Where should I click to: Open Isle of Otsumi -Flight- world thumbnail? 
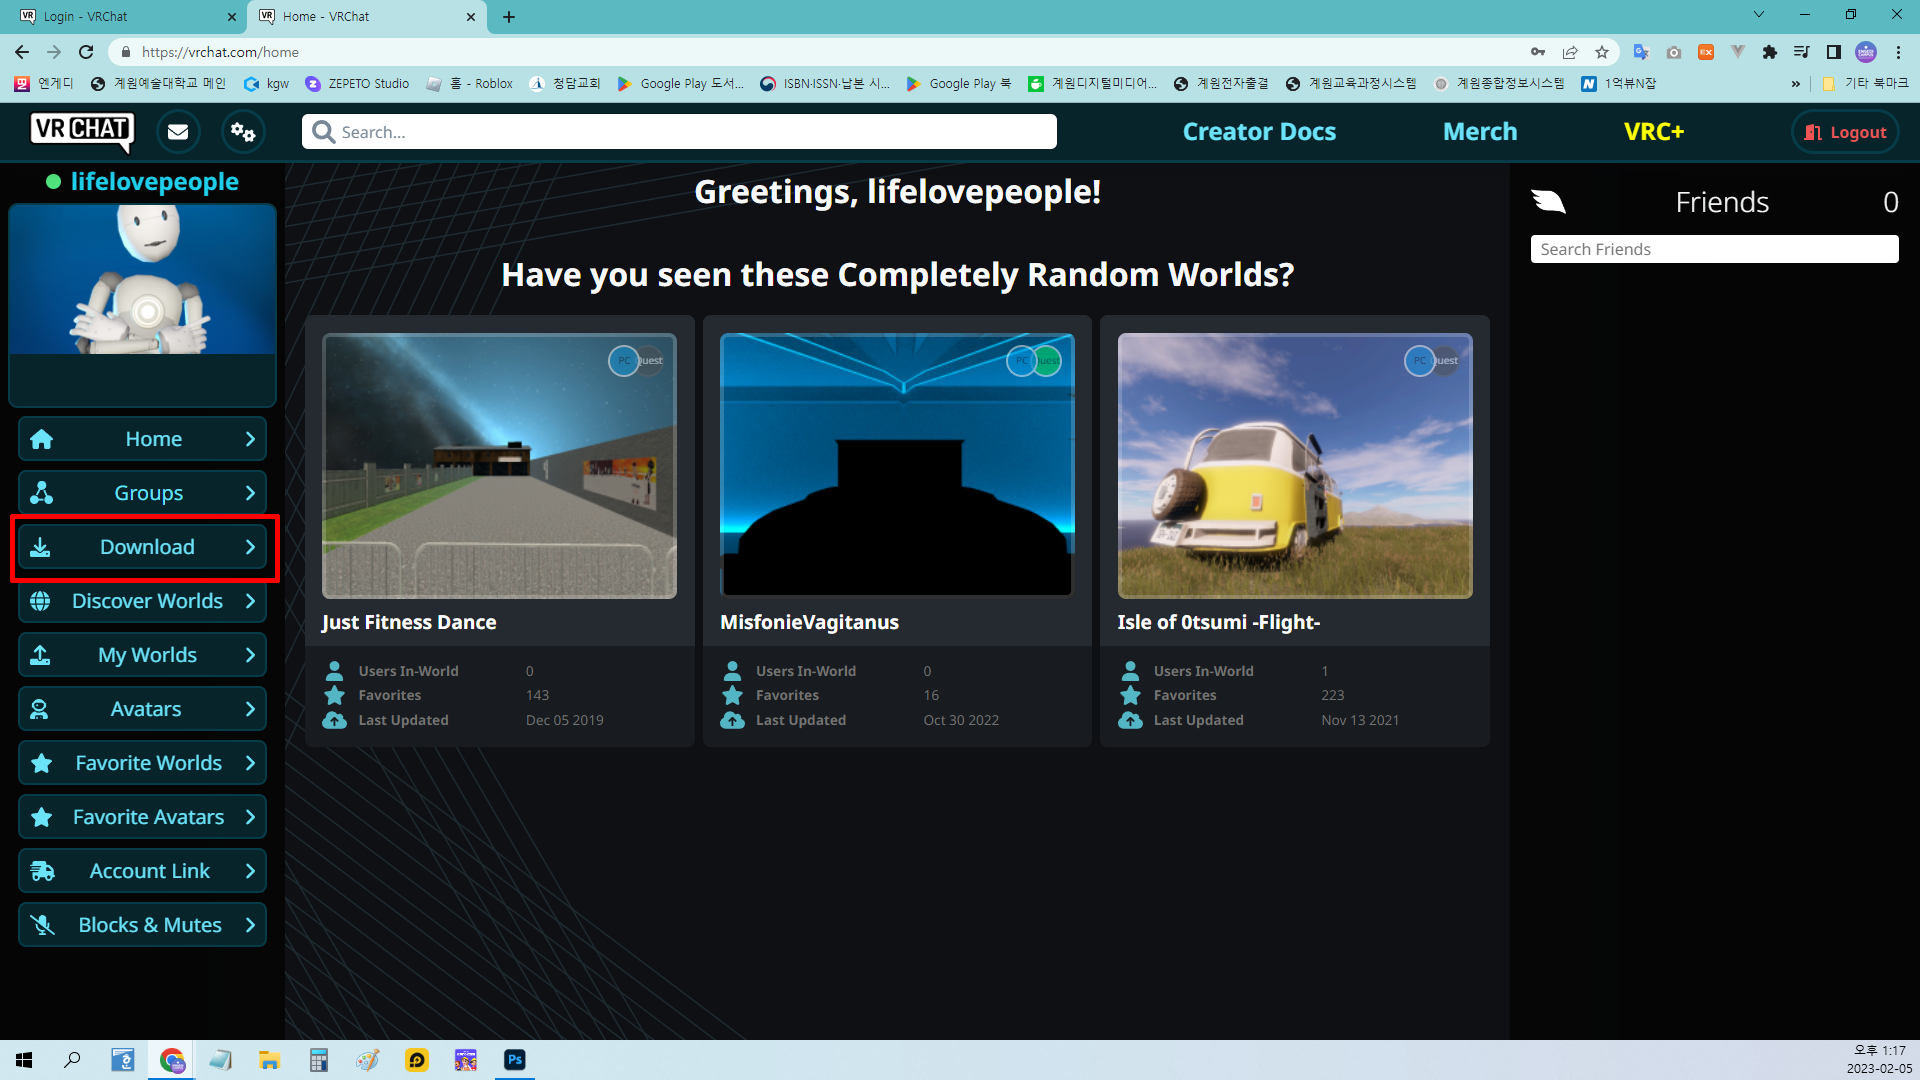point(1294,466)
